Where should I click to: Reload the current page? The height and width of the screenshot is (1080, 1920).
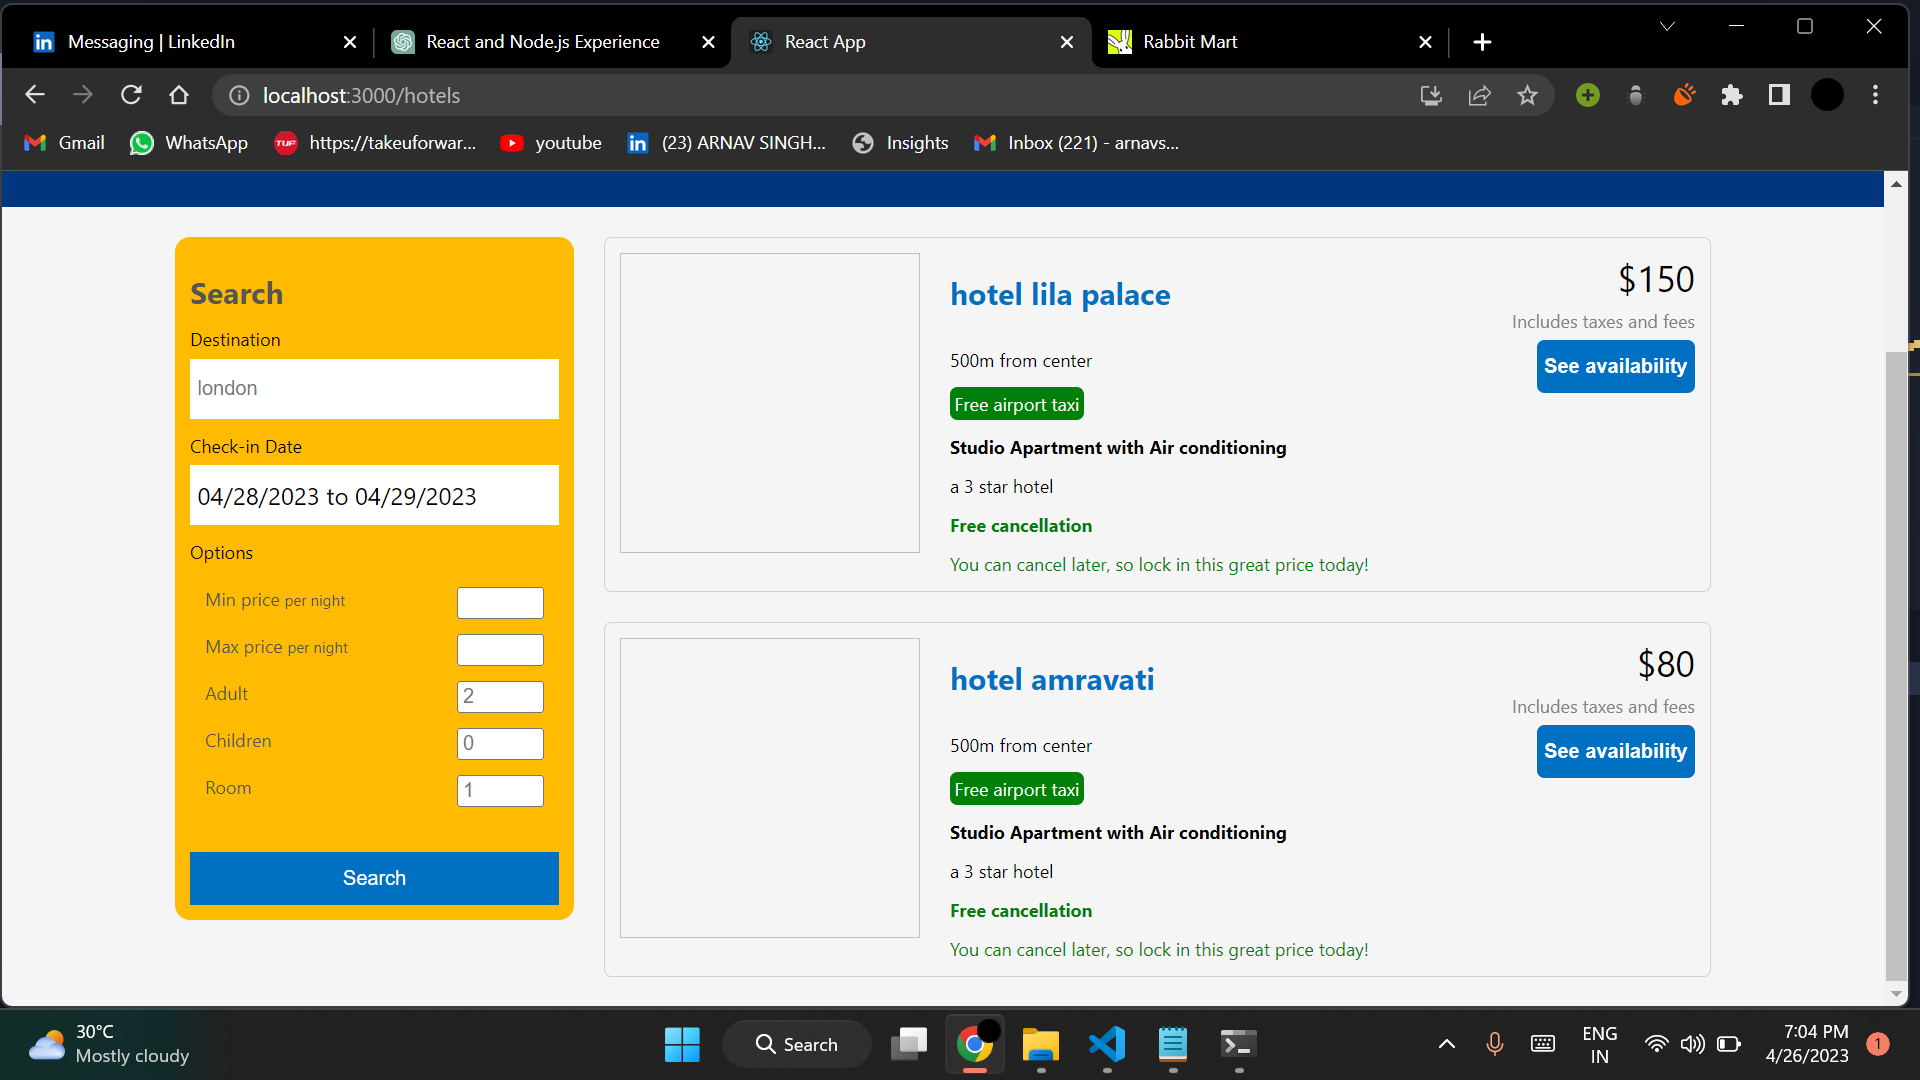131,94
